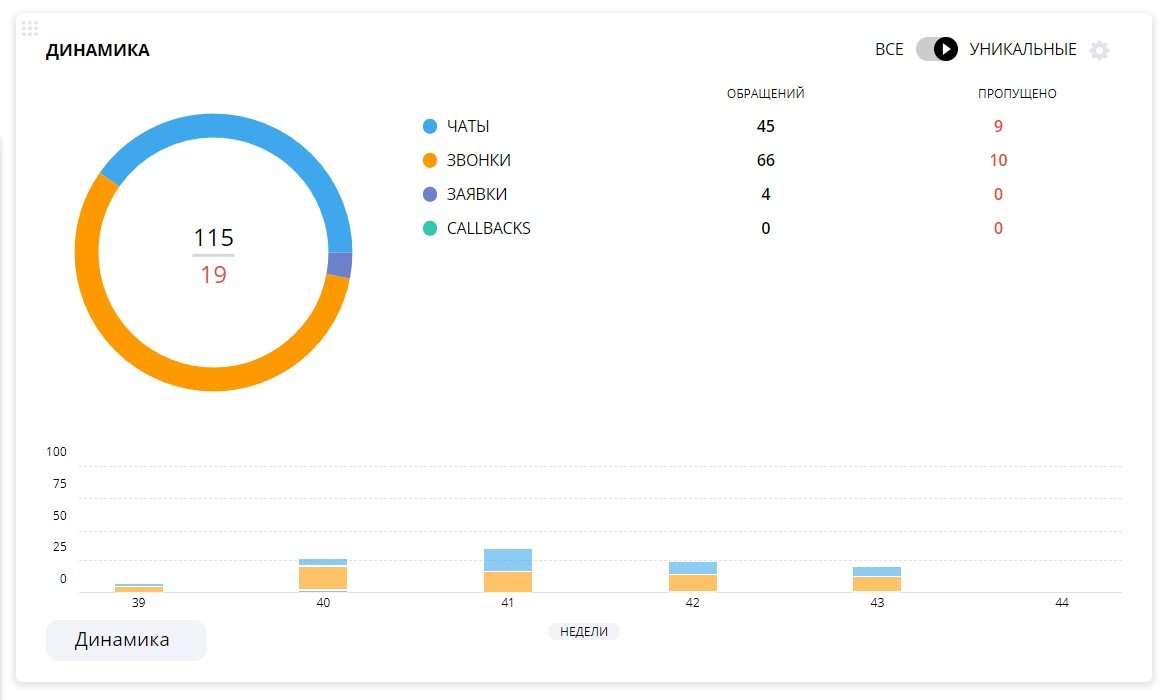Screen dimensions: 1170x700
Task: Open widget settings gear icon
Action: [x=1099, y=50]
